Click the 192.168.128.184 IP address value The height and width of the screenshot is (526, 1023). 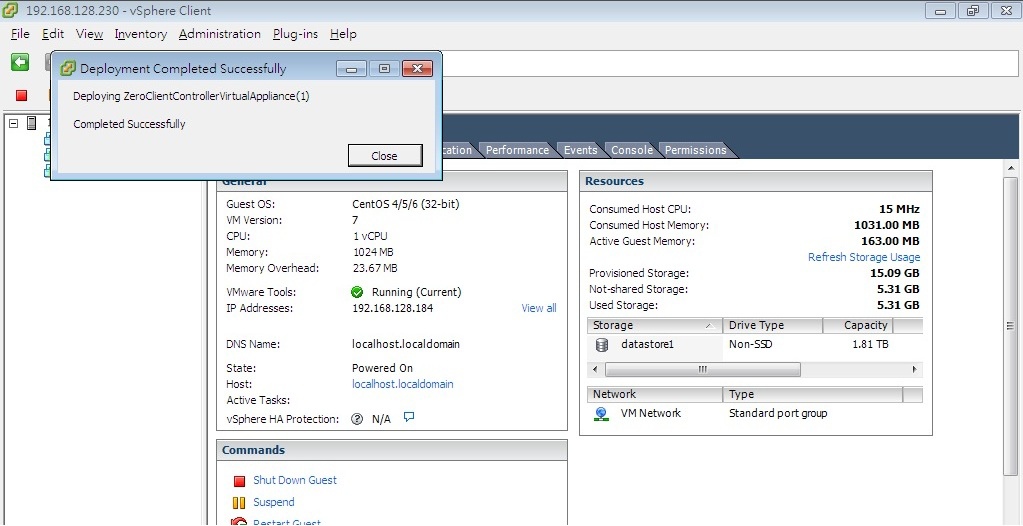tap(392, 308)
